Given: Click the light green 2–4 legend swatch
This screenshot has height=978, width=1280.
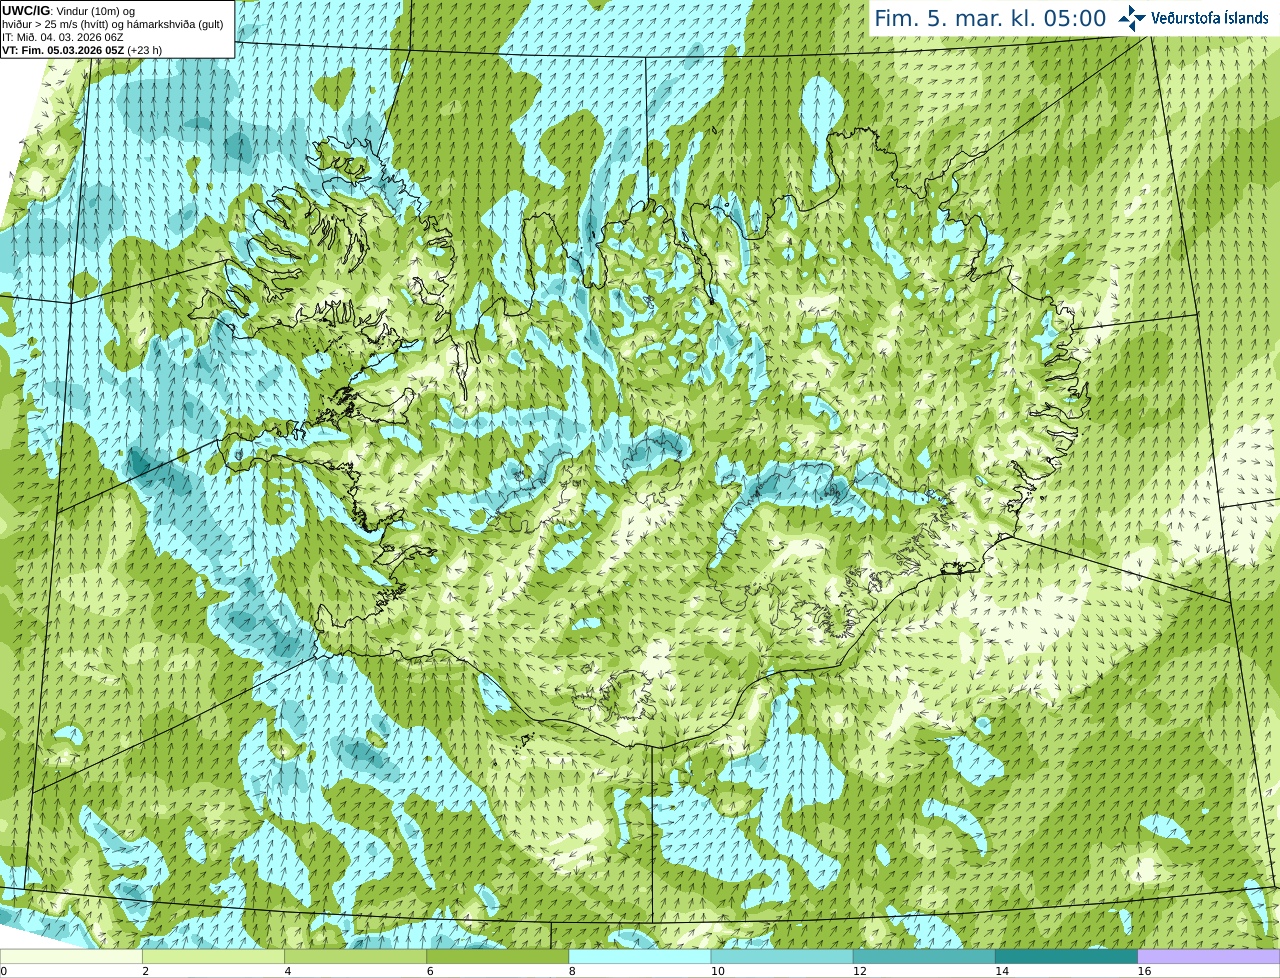Looking at the screenshot, I should (x=213, y=956).
